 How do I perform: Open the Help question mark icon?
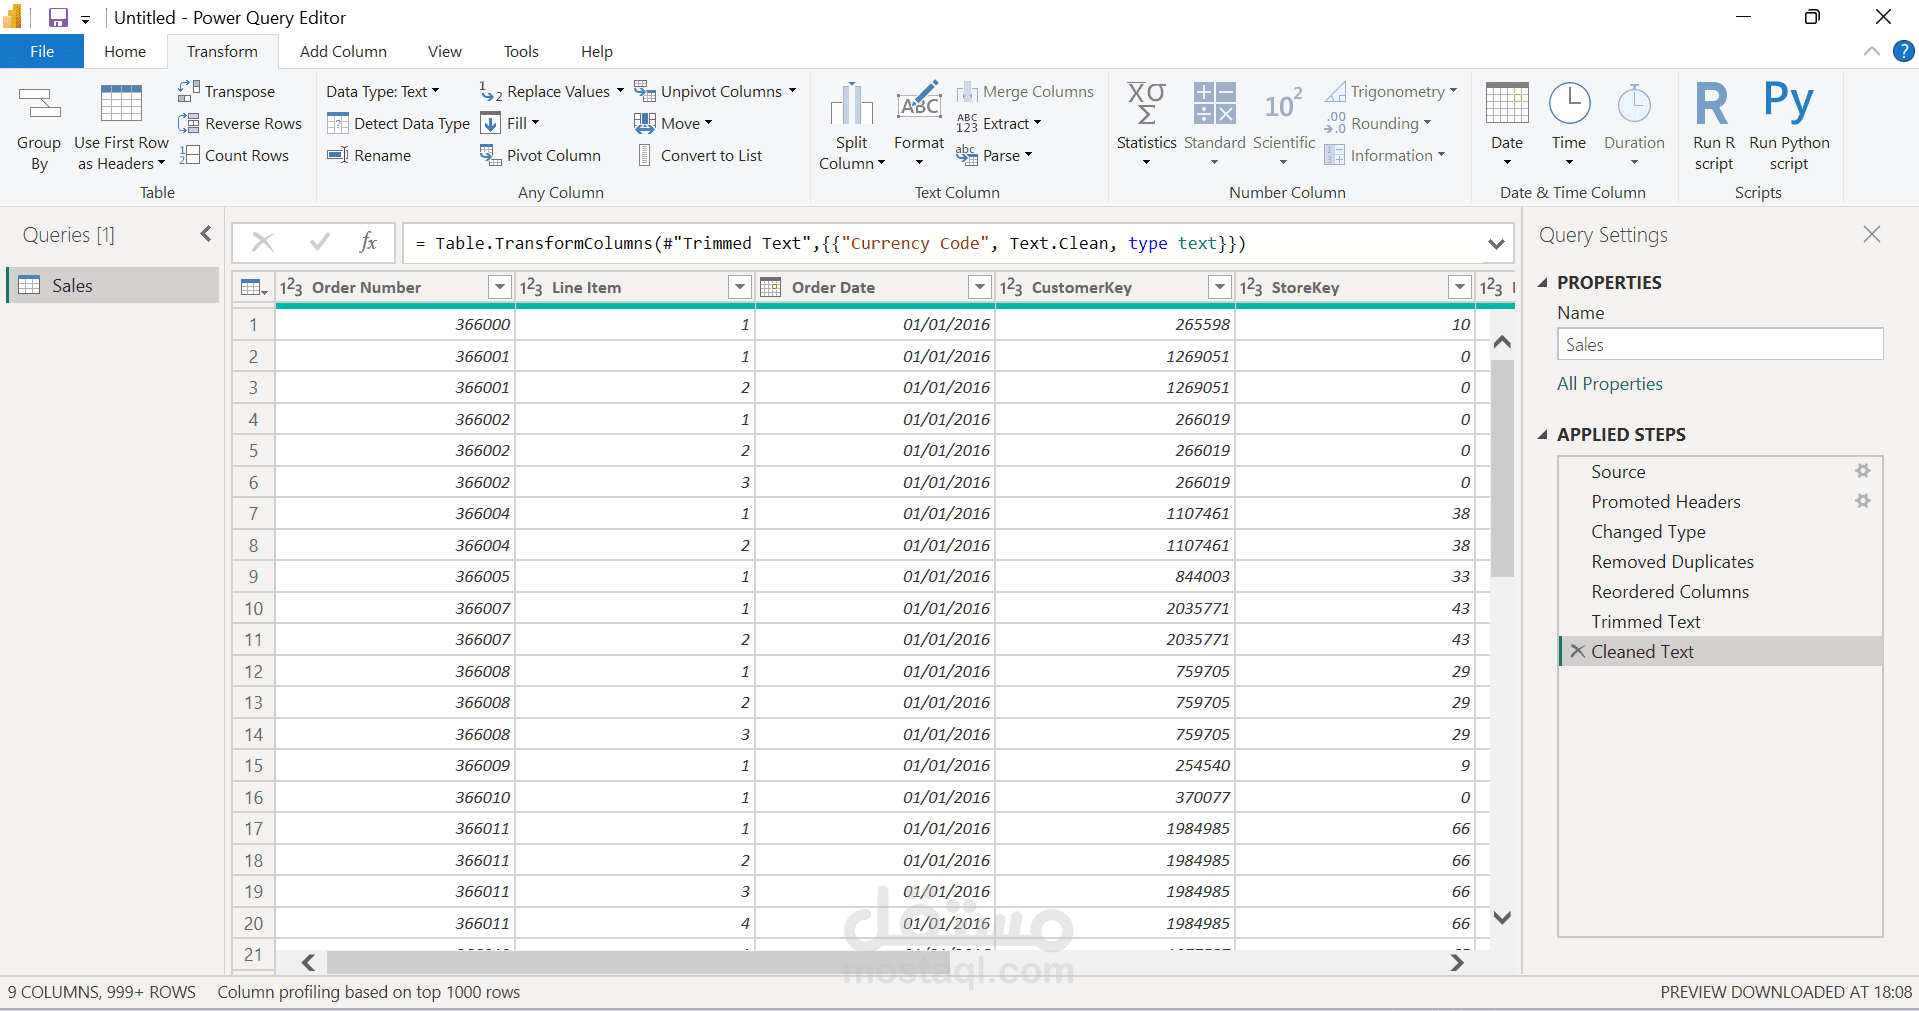tap(1904, 51)
